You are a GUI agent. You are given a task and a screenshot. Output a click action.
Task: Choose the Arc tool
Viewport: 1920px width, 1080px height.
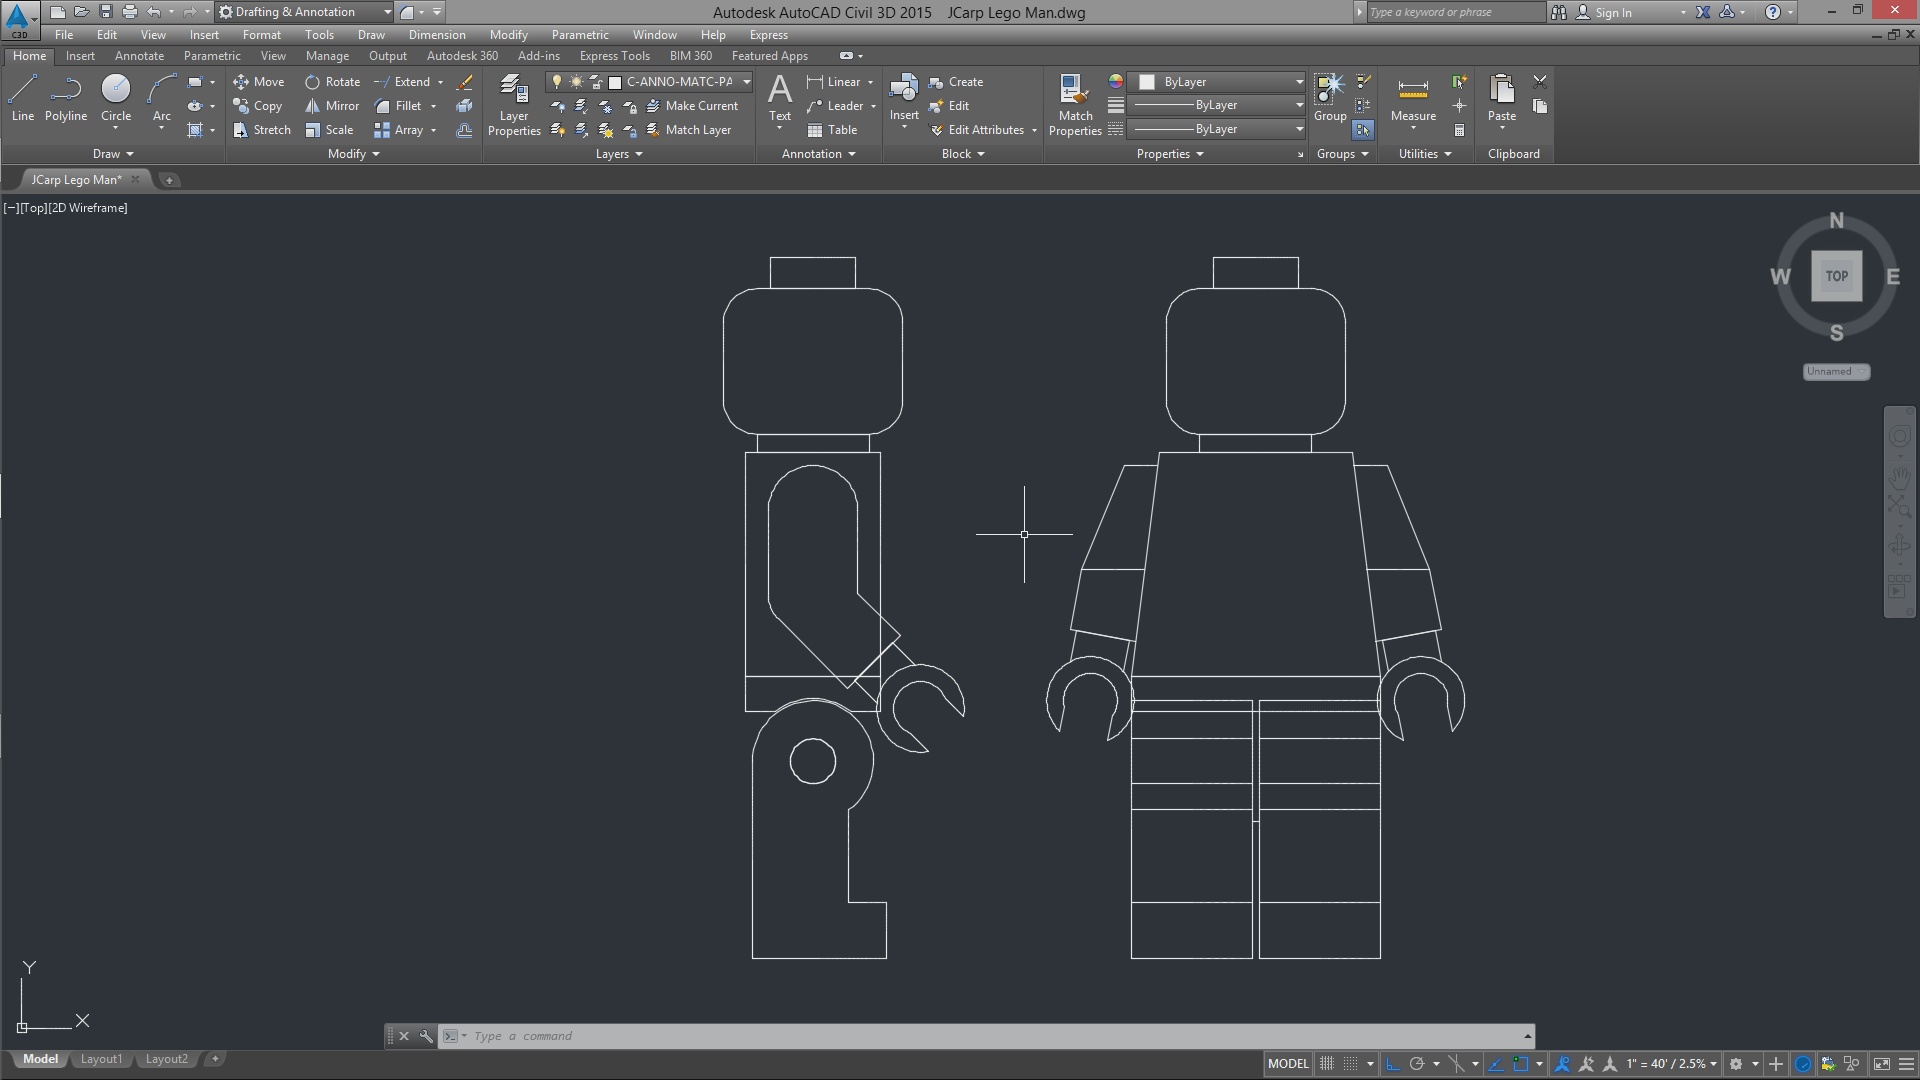(x=161, y=98)
